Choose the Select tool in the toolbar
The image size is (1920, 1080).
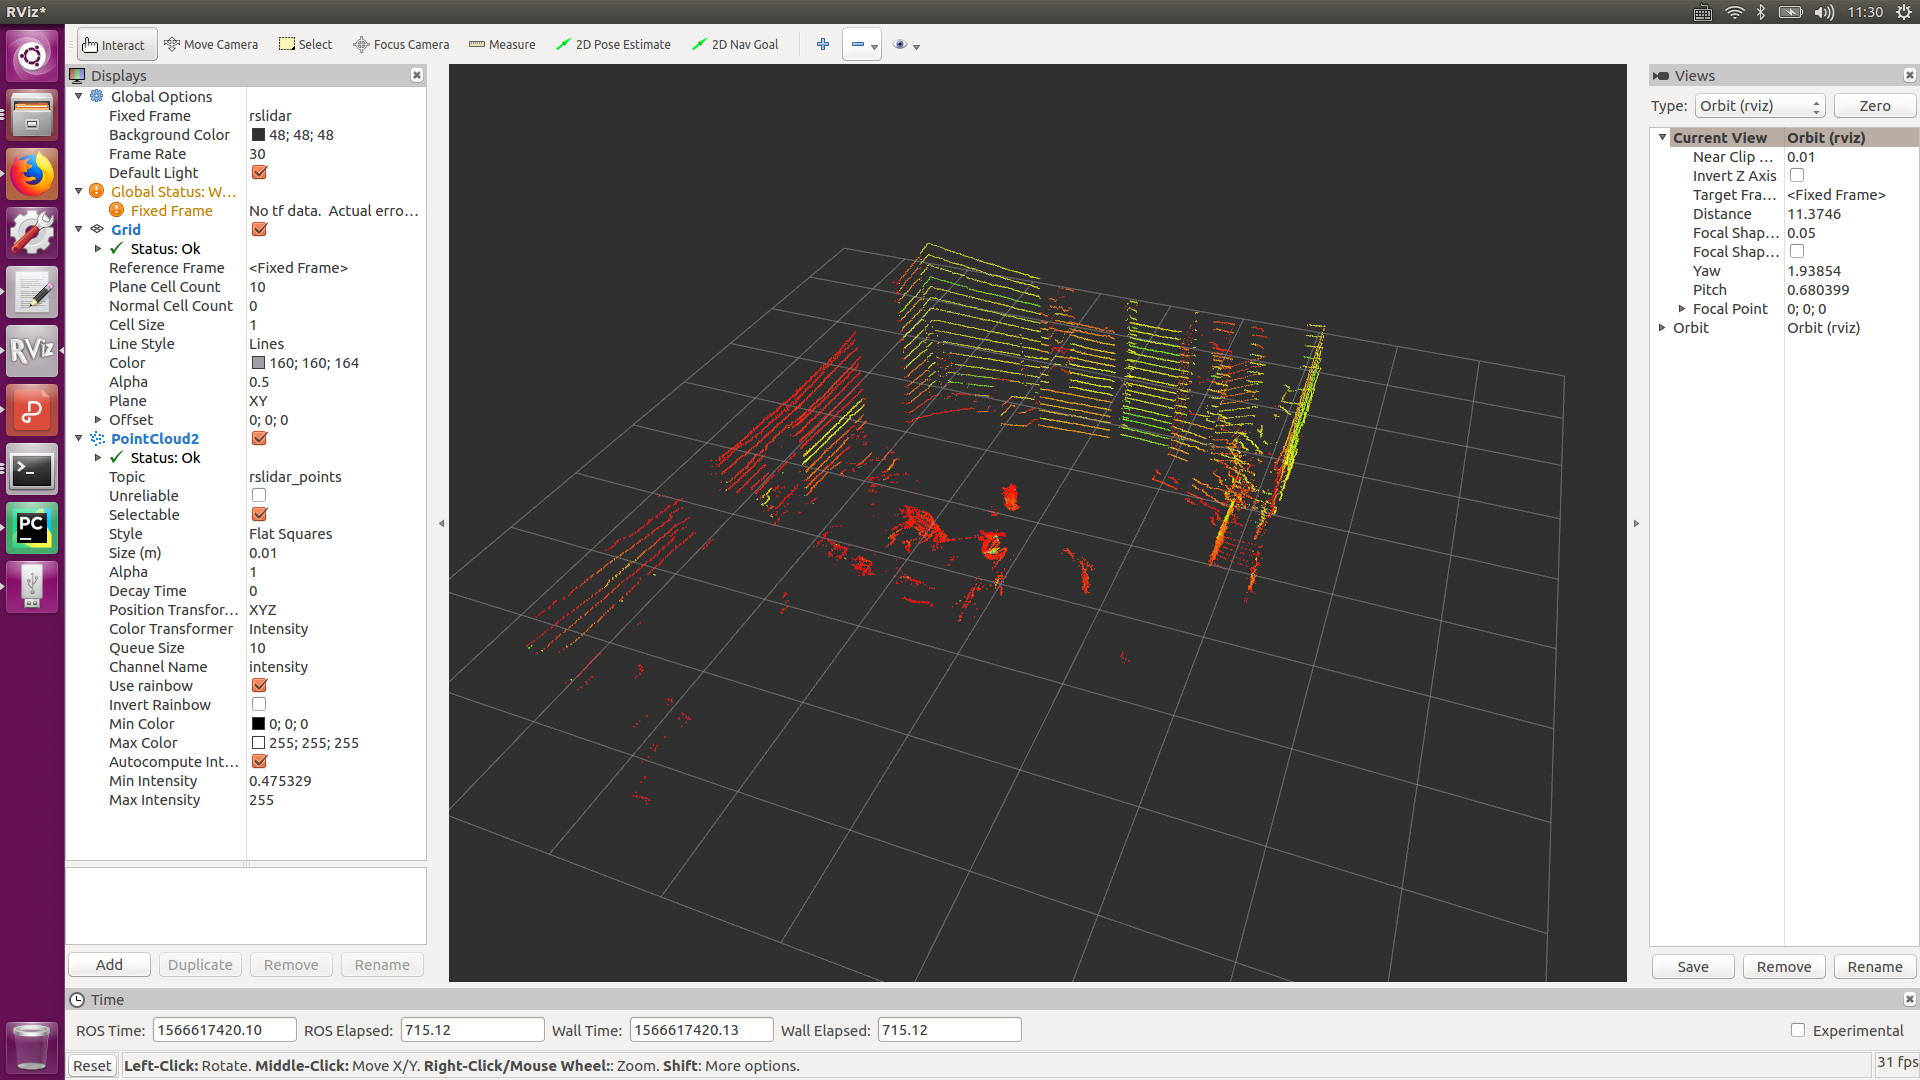pos(305,44)
